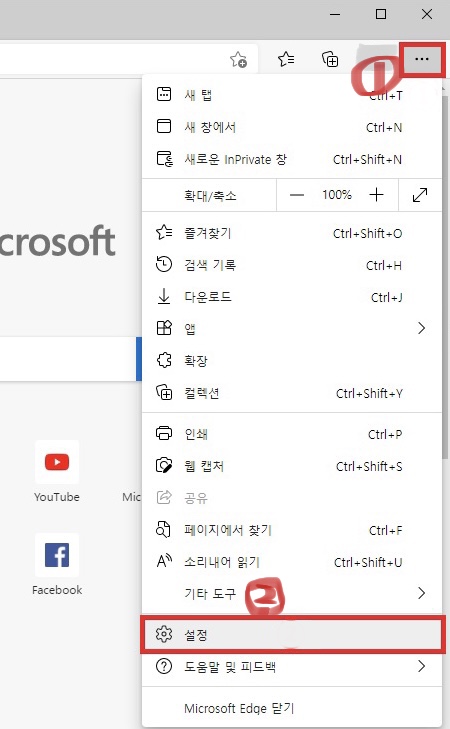
Task: Click the download arrow icon beside 다운로드
Action: click(164, 297)
